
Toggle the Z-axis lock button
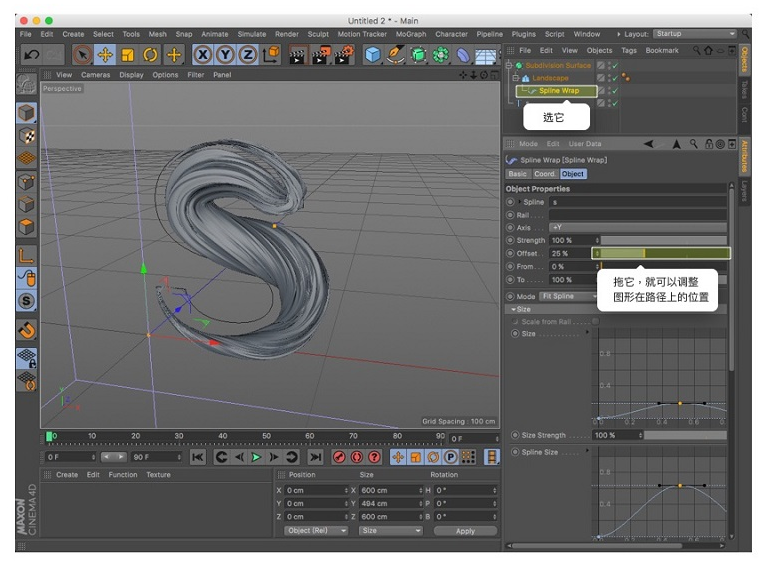click(247, 55)
